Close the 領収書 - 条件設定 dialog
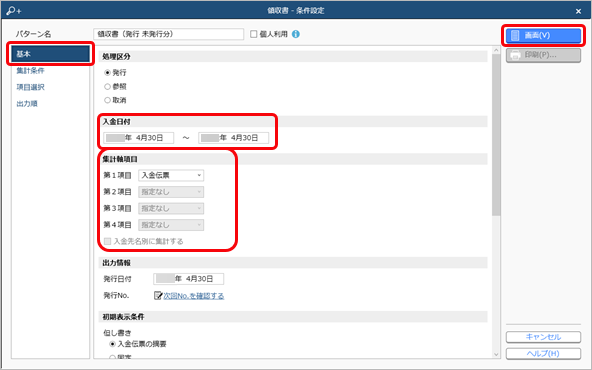 click(x=578, y=11)
